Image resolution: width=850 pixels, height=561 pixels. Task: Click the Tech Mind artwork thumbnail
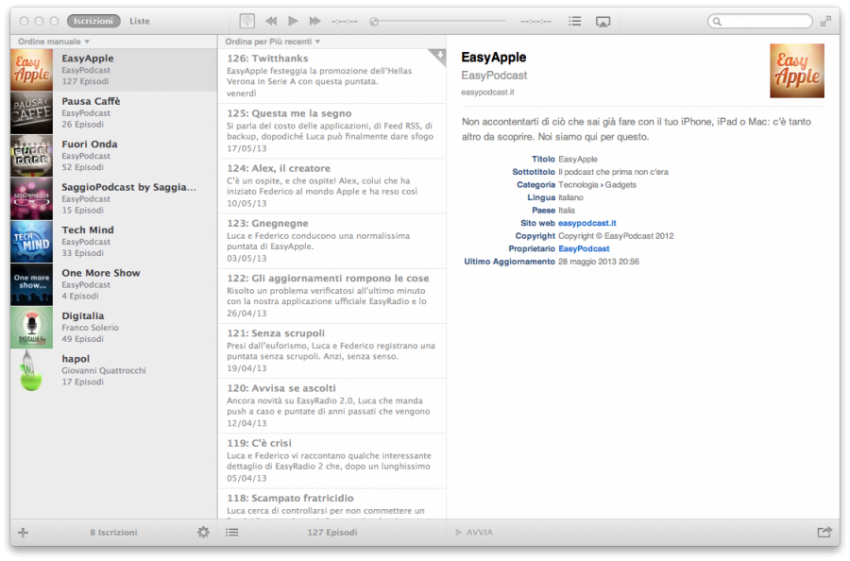pyautogui.click(x=31, y=241)
